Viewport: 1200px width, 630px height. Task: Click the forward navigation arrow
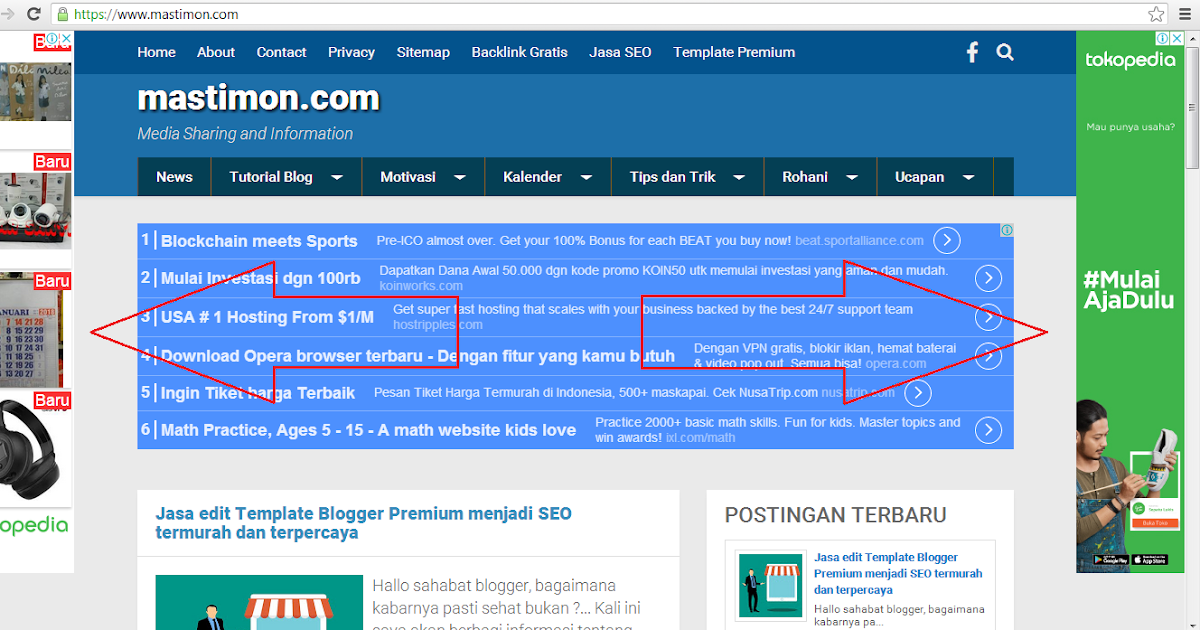(7, 14)
